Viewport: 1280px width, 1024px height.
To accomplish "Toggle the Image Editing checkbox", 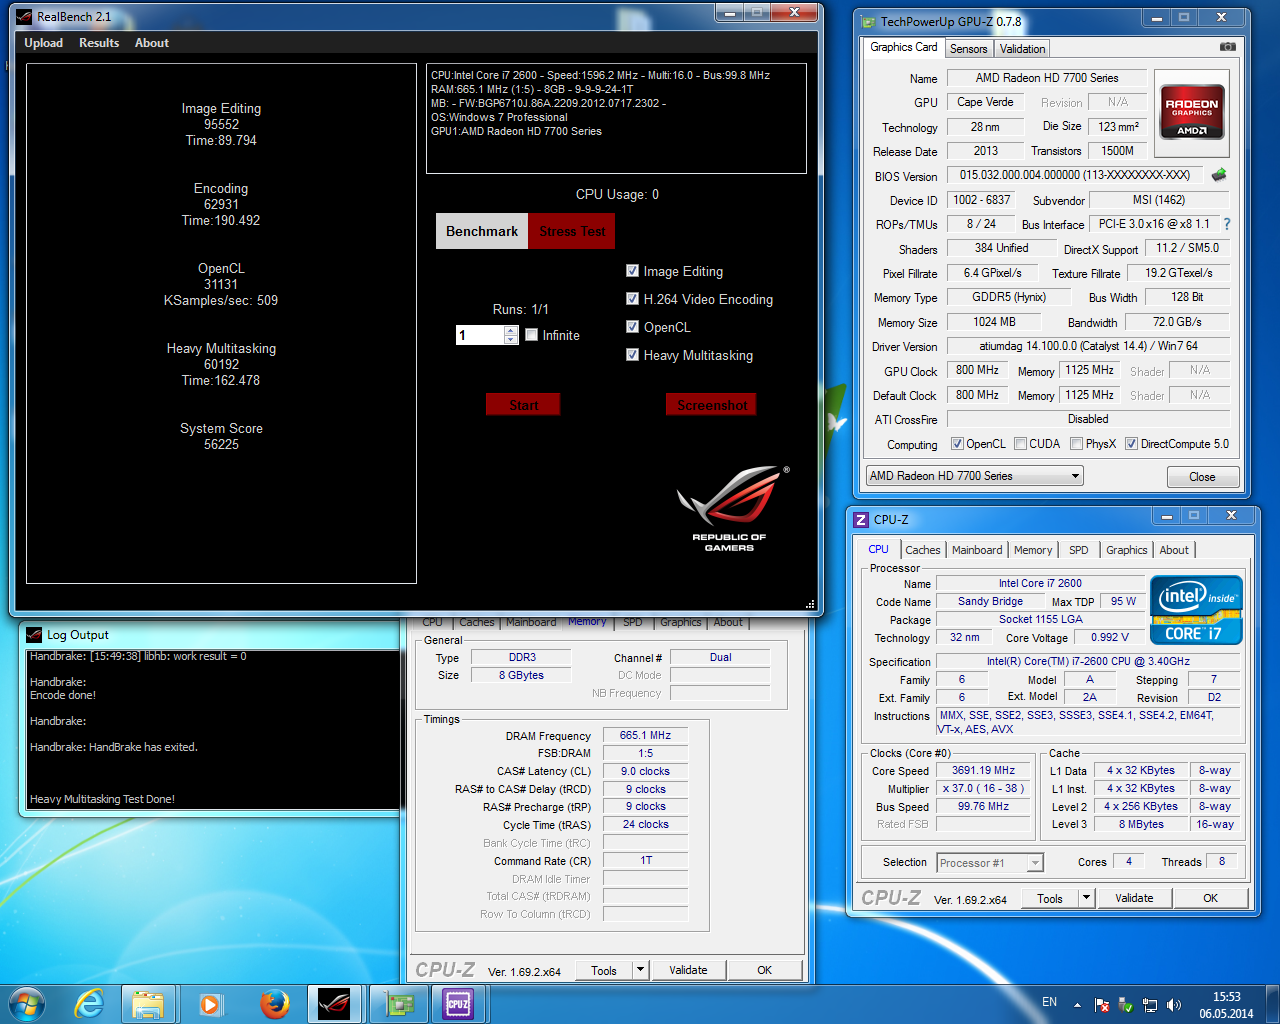I will [632, 271].
